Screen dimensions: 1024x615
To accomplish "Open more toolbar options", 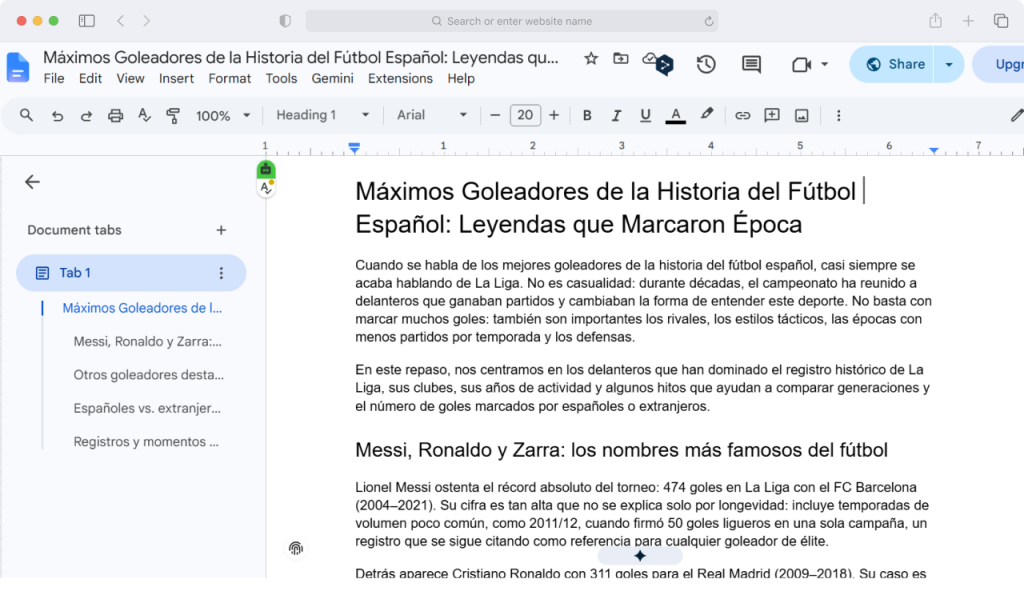I will pyautogui.click(x=839, y=116).
